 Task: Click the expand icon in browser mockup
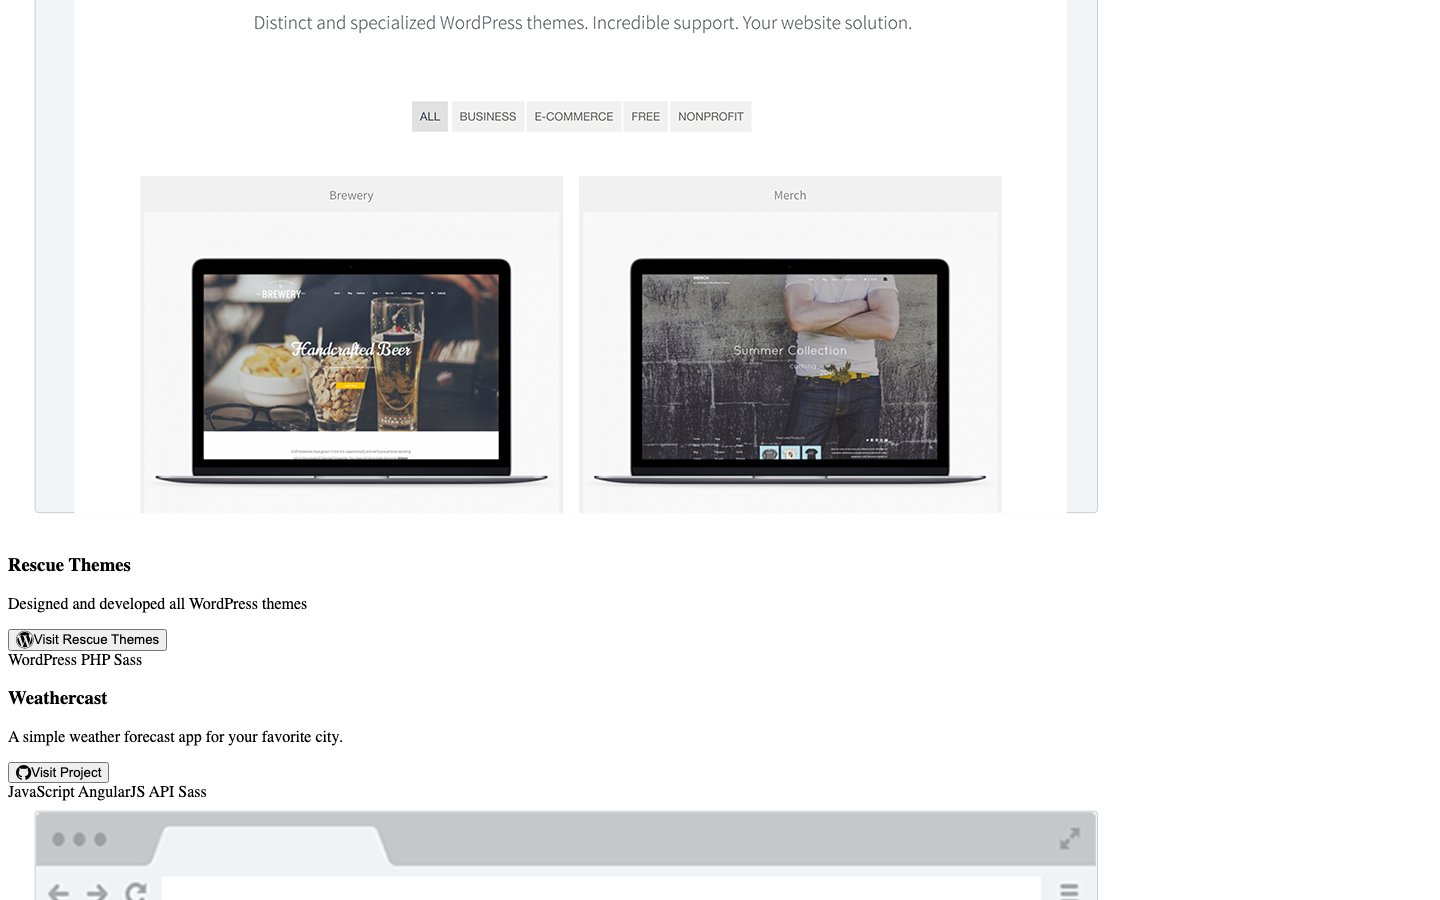pyautogui.click(x=1069, y=839)
